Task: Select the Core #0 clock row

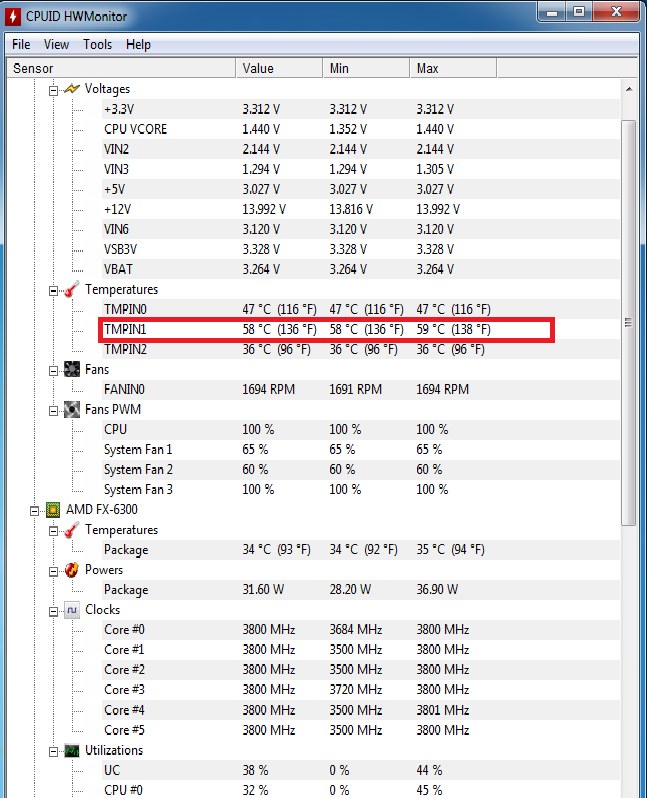Action: 360,630
